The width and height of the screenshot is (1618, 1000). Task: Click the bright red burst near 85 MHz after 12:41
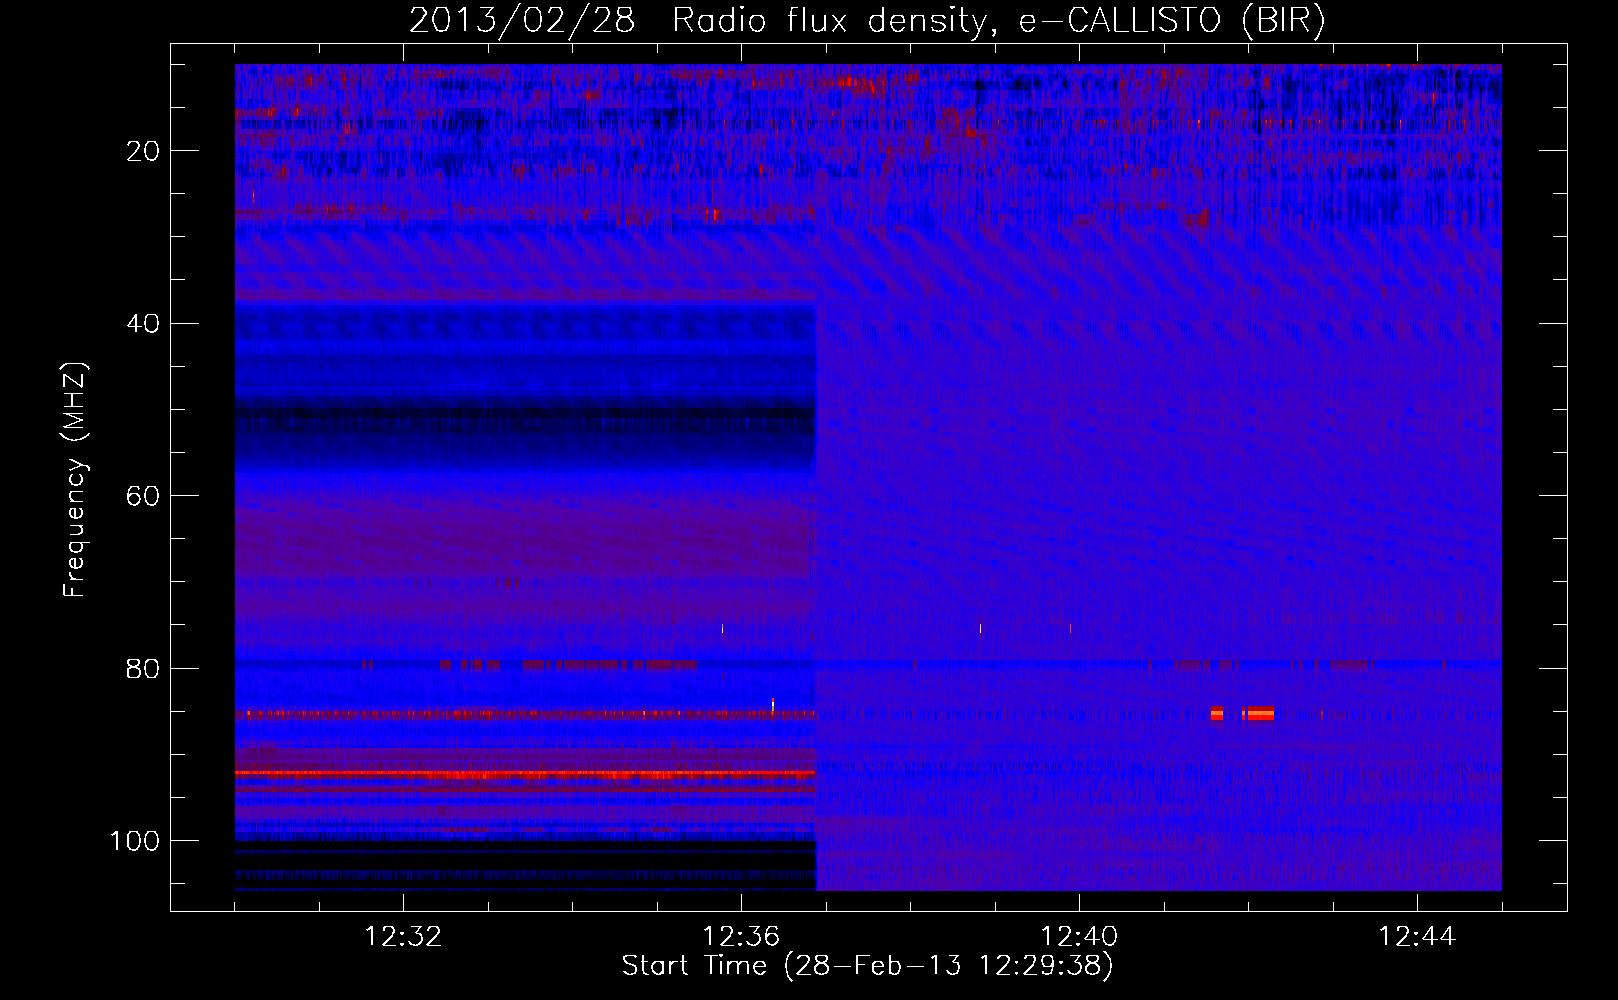(1242, 713)
